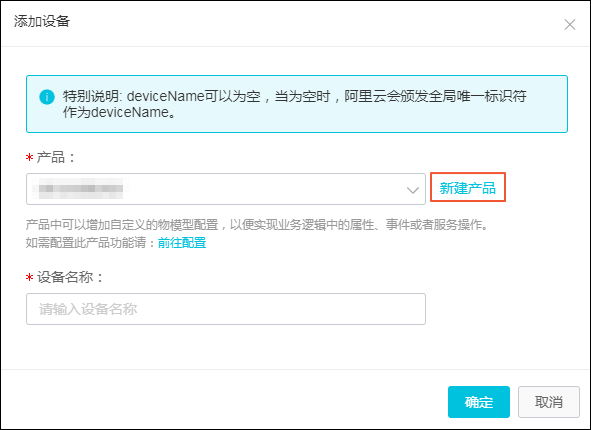The width and height of the screenshot is (591, 430).
Task: Click the 如需配置此产品功能请 hint text
Action: [90, 243]
